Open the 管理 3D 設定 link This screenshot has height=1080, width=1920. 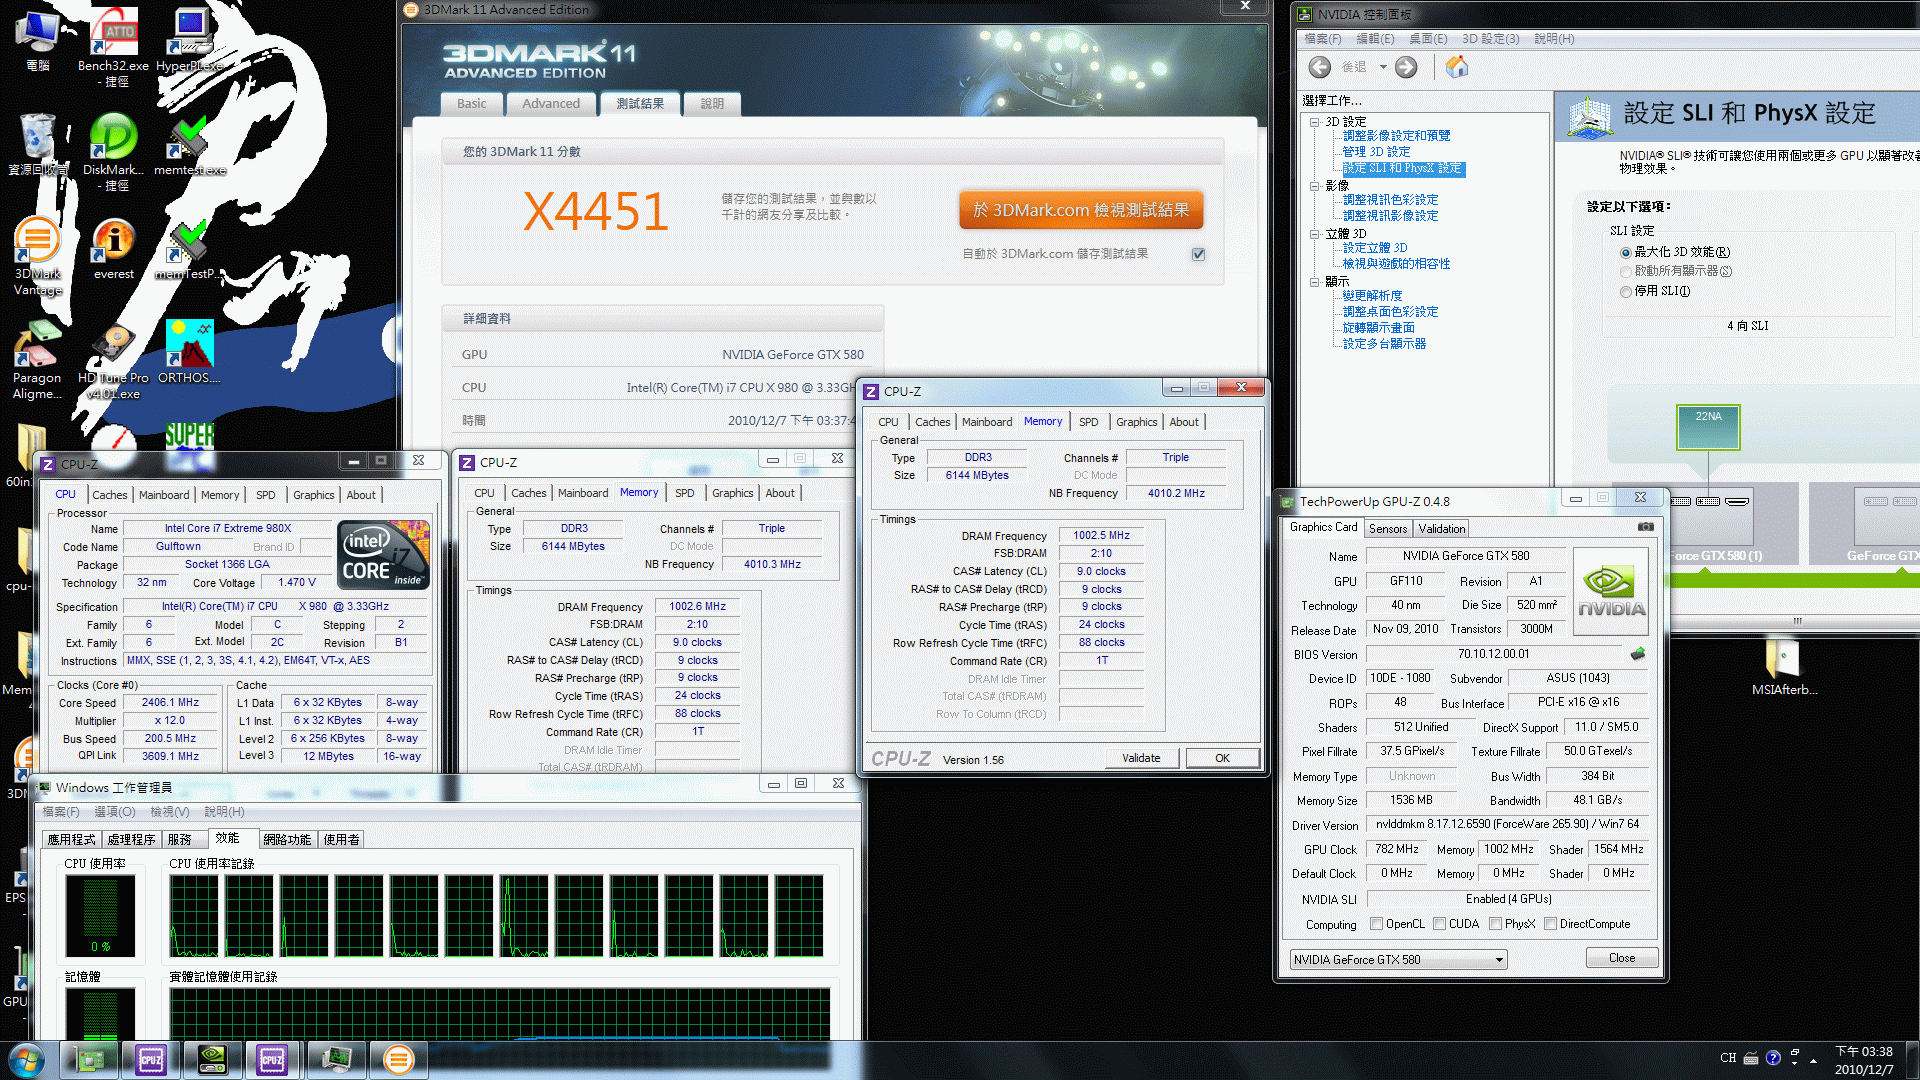[1376, 152]
